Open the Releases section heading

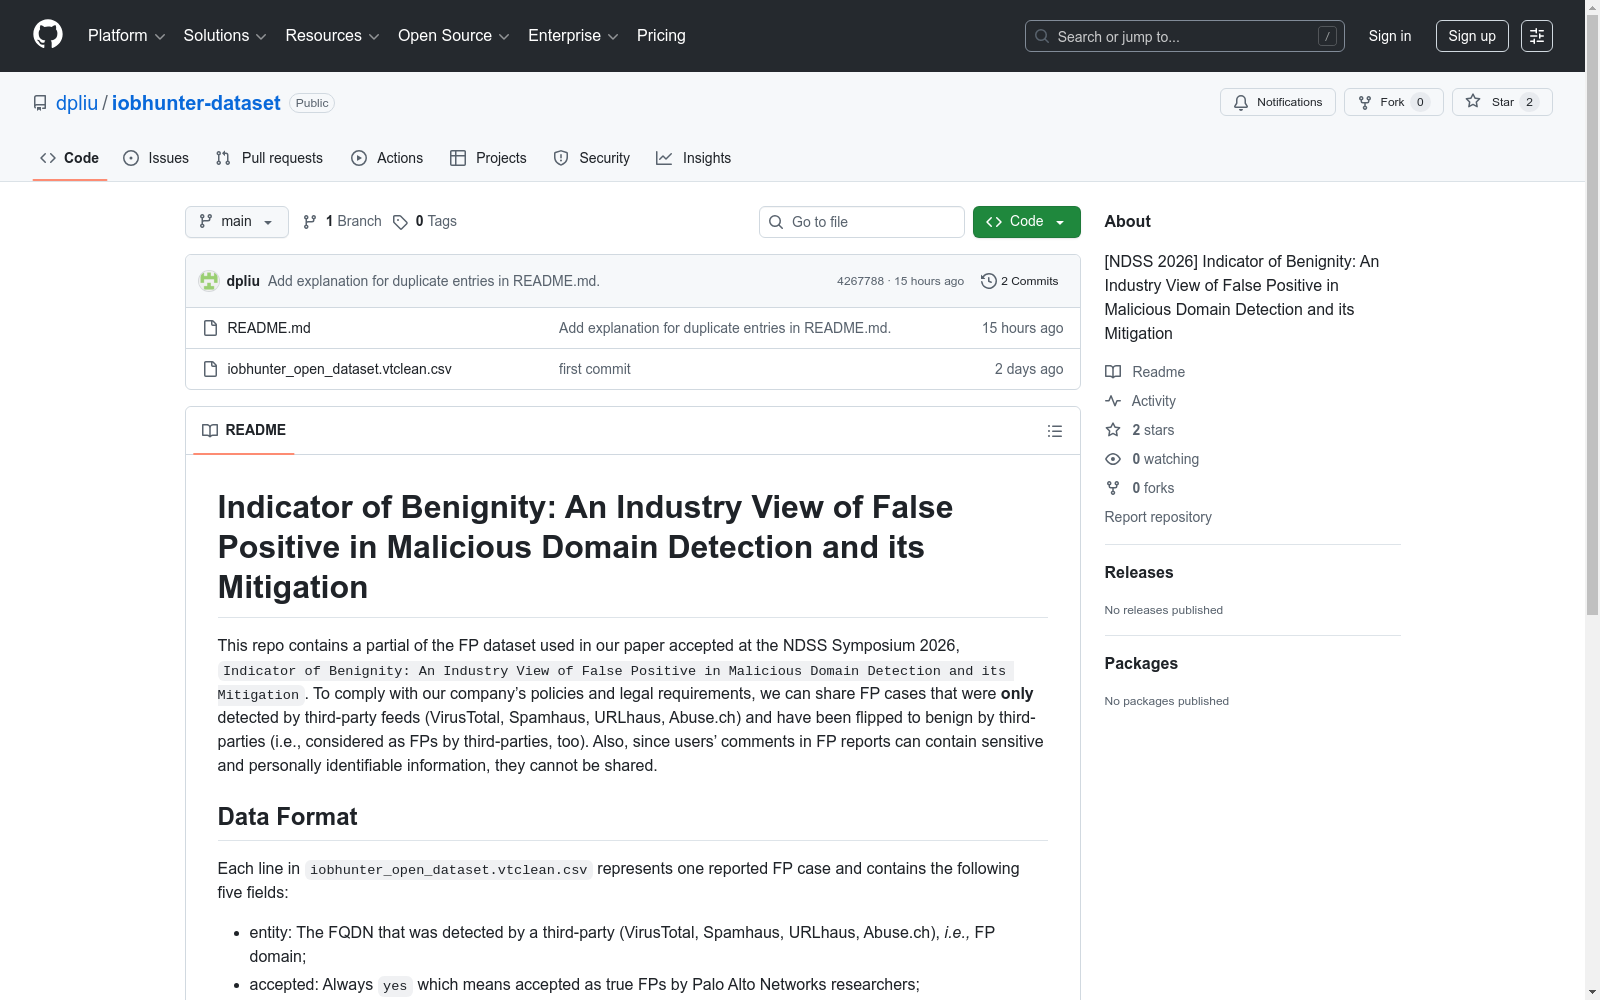1139,572
